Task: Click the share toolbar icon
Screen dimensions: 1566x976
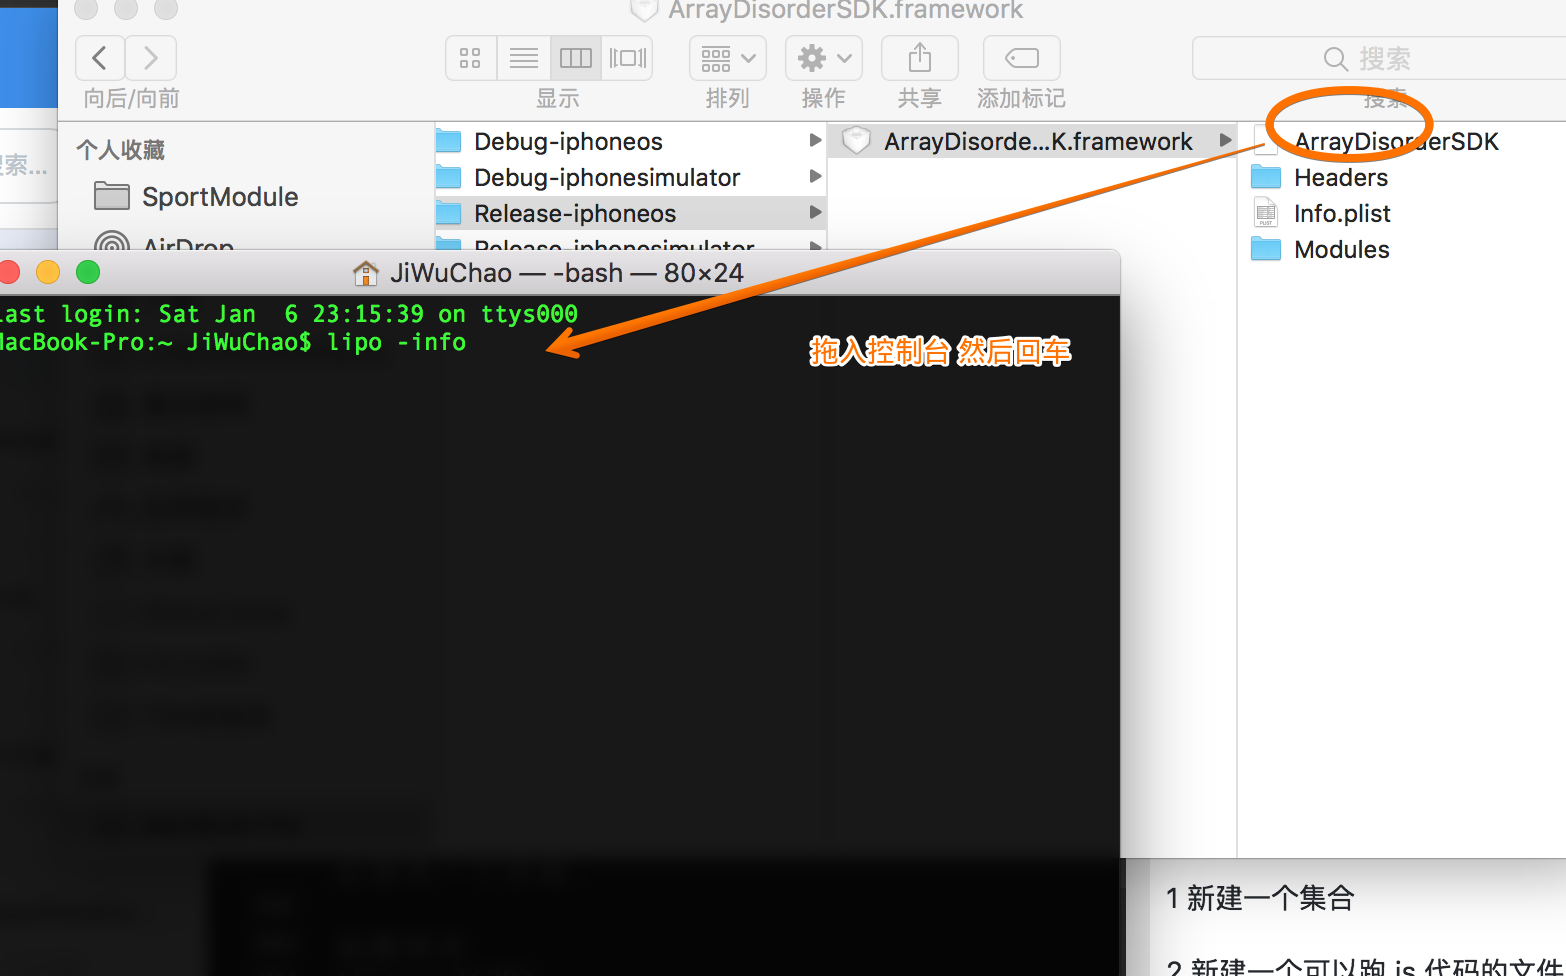Action: pos(919,58)
